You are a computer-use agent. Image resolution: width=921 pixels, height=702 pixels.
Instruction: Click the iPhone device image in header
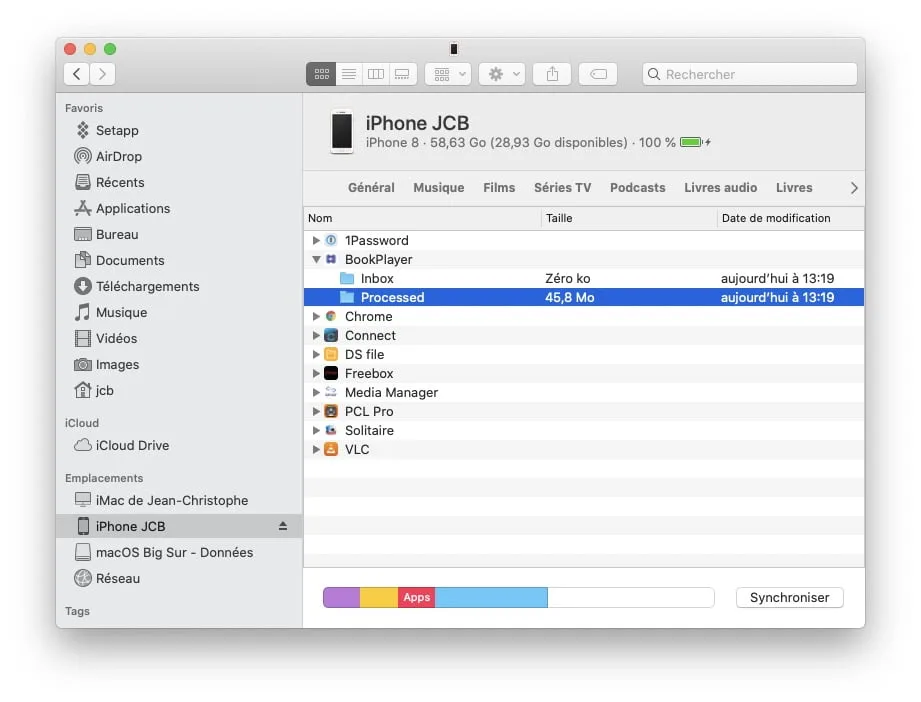coord(342,132)
